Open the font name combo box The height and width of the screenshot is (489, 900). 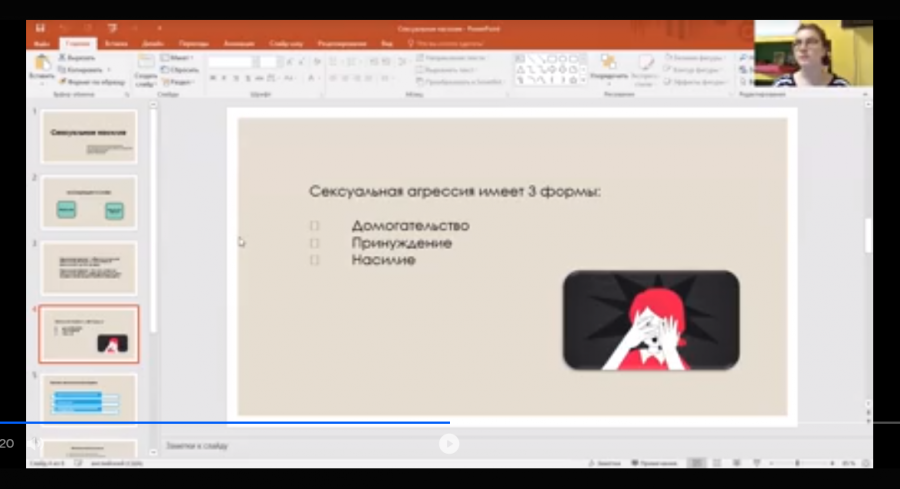pos(230,62)
